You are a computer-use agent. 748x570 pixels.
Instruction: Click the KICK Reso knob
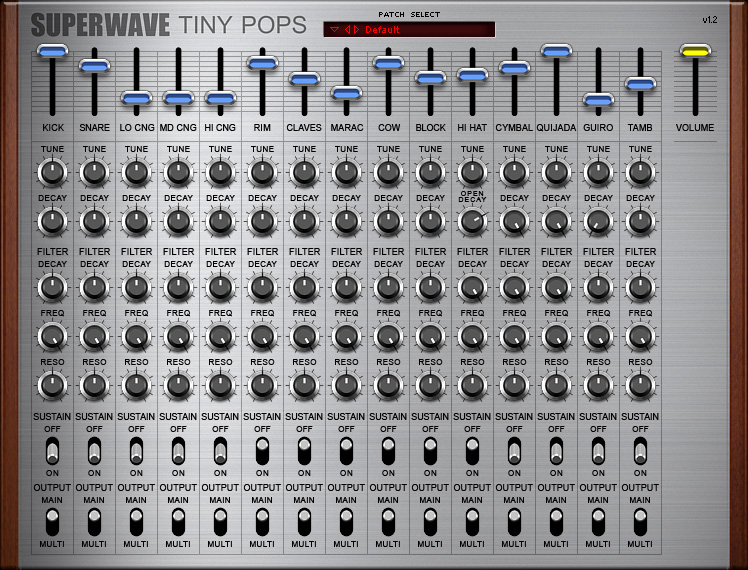(x=52, y=385)
